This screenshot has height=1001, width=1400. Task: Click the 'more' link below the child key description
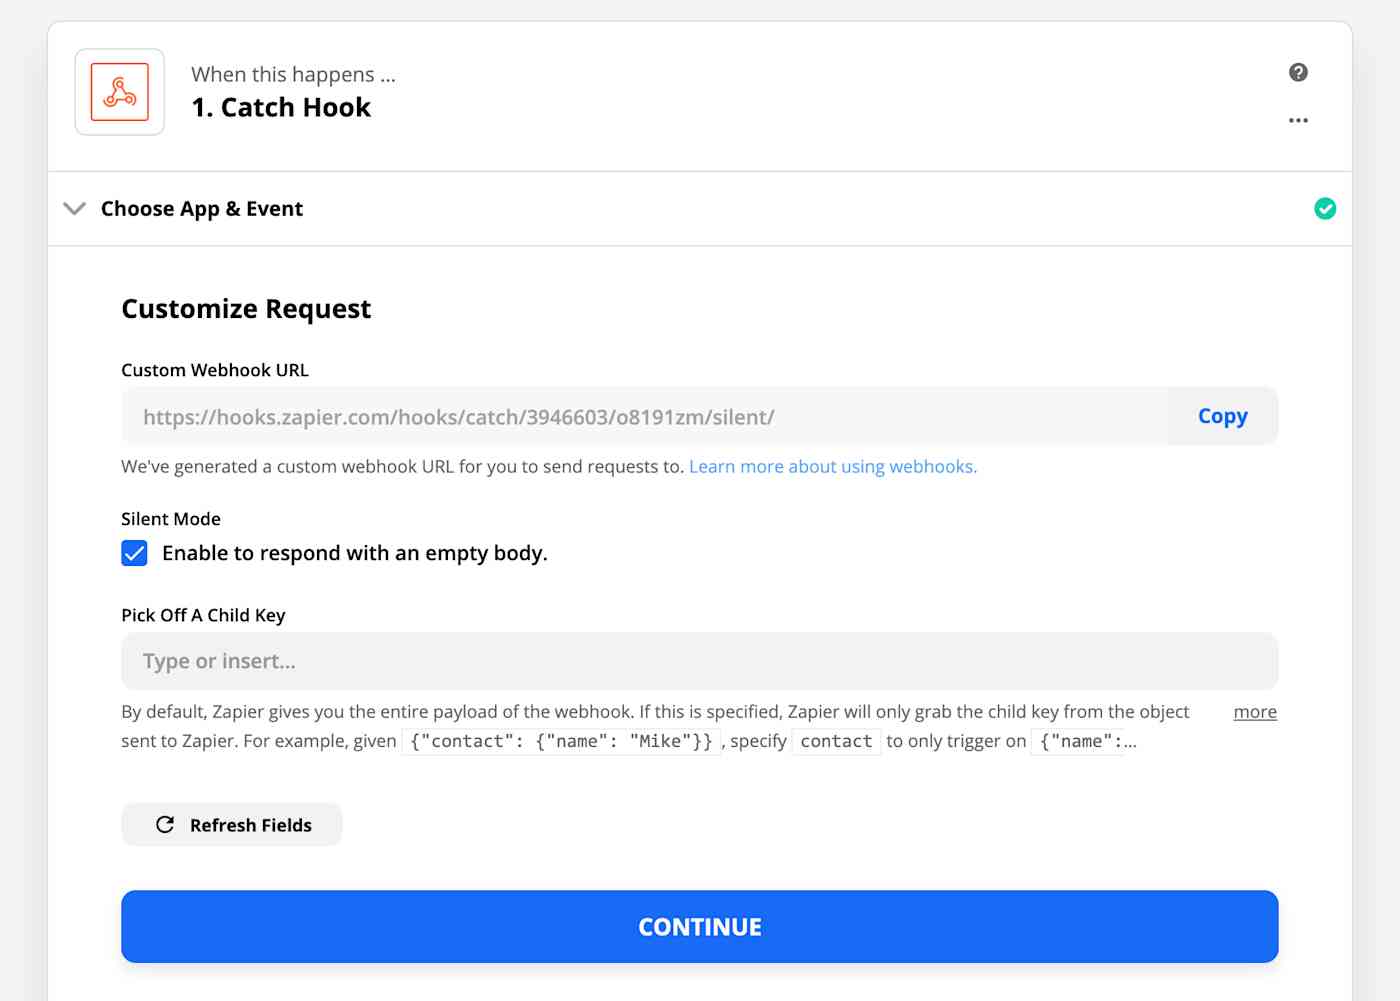[1255, 711]
